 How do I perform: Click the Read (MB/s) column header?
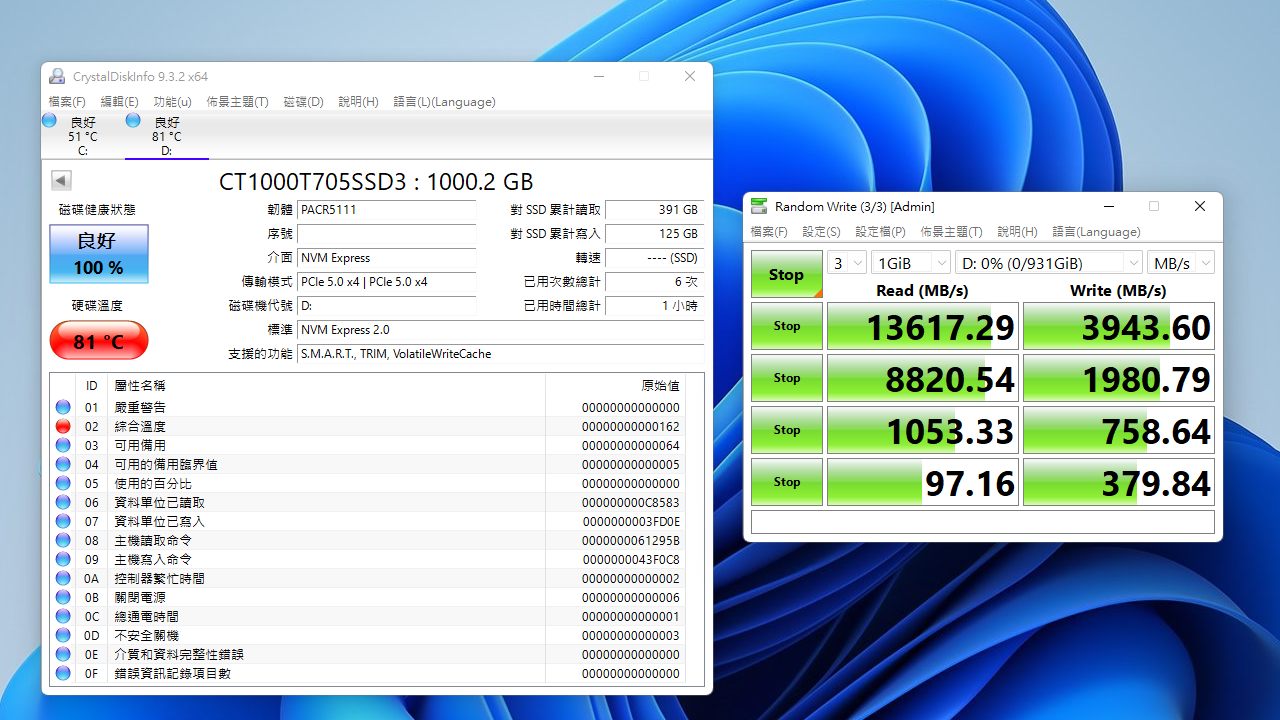(x=923, y=290)
